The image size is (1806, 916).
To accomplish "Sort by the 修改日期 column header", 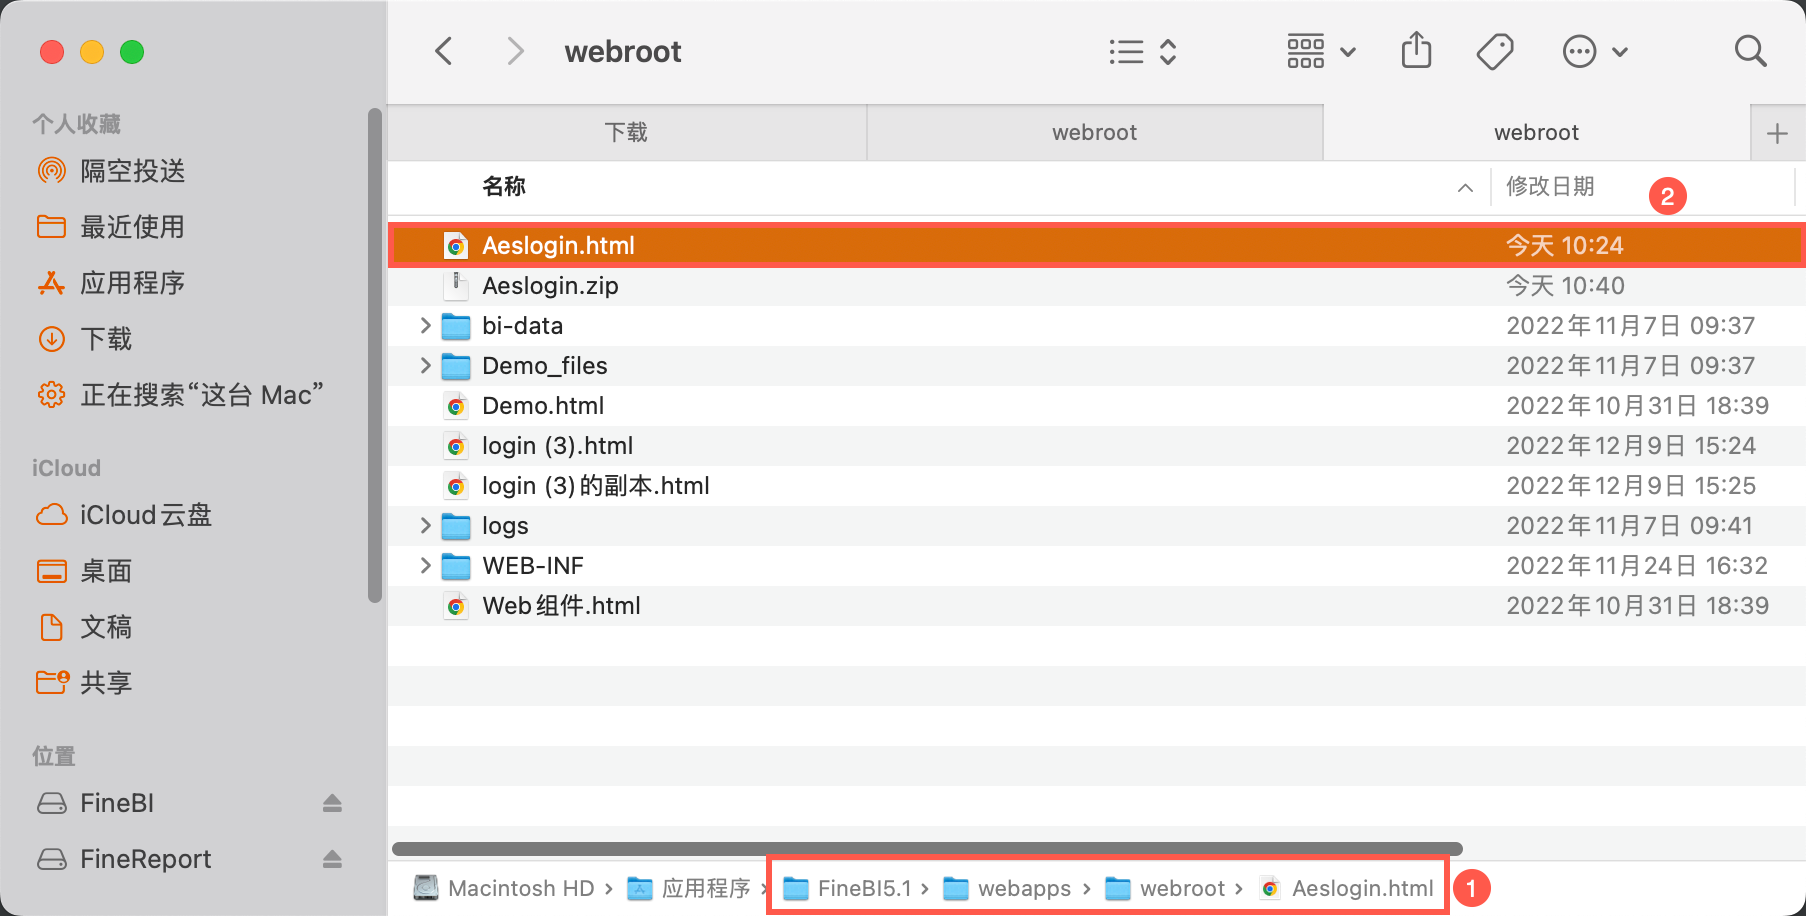I will 1550,187.
